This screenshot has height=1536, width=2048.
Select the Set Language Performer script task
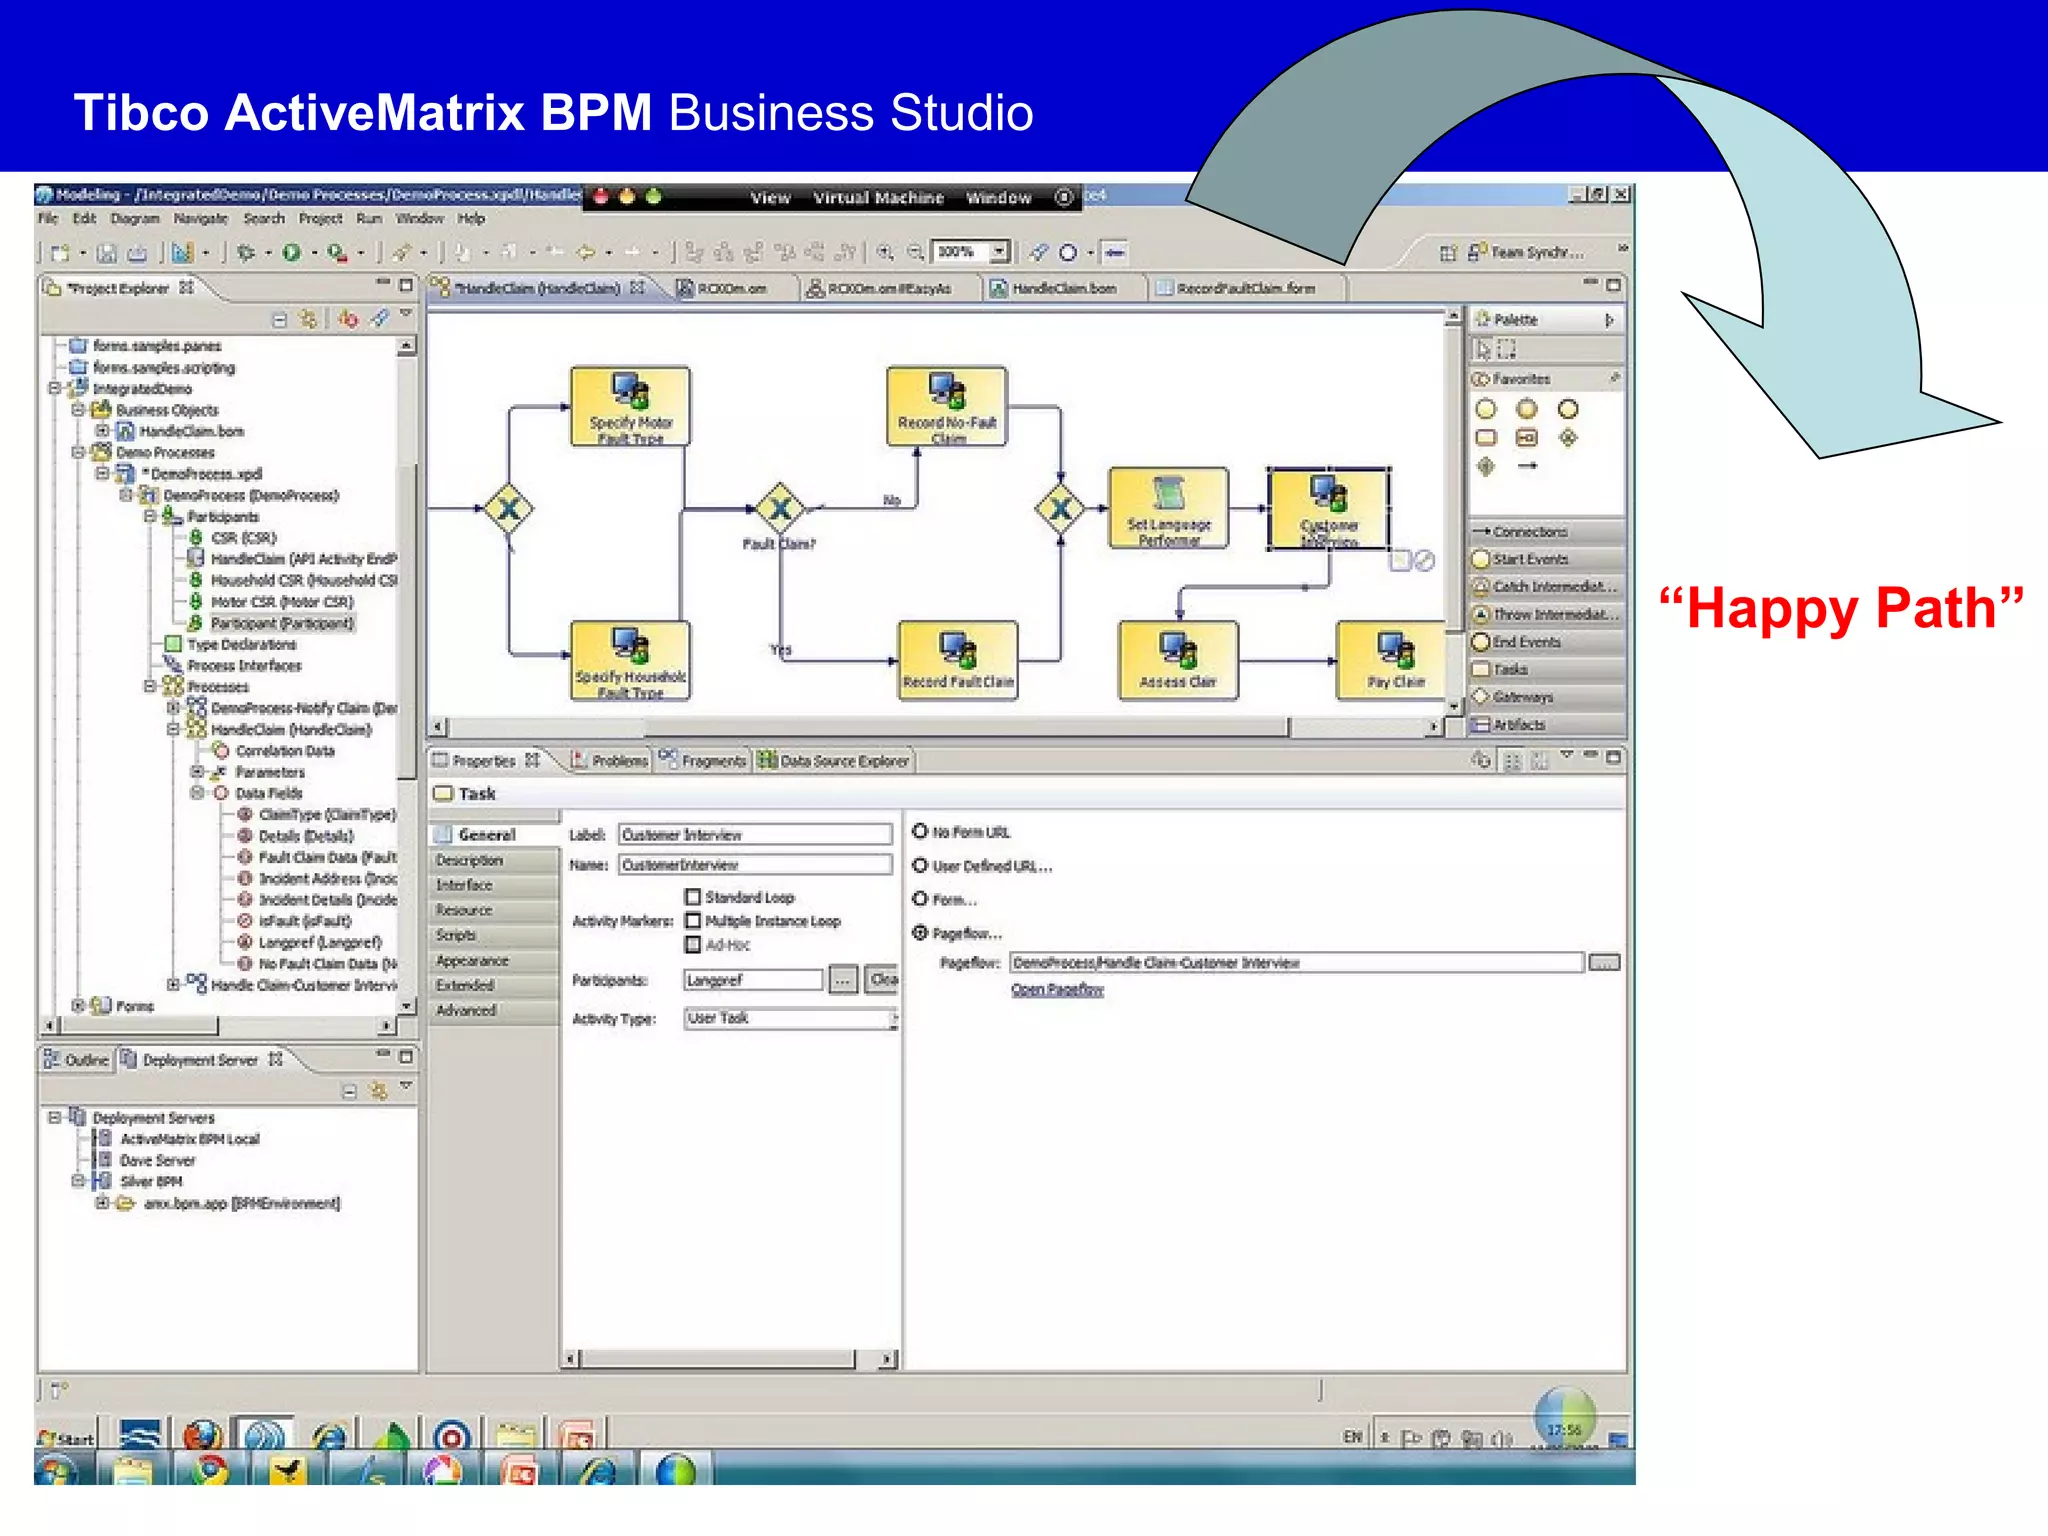point(1168,507)
